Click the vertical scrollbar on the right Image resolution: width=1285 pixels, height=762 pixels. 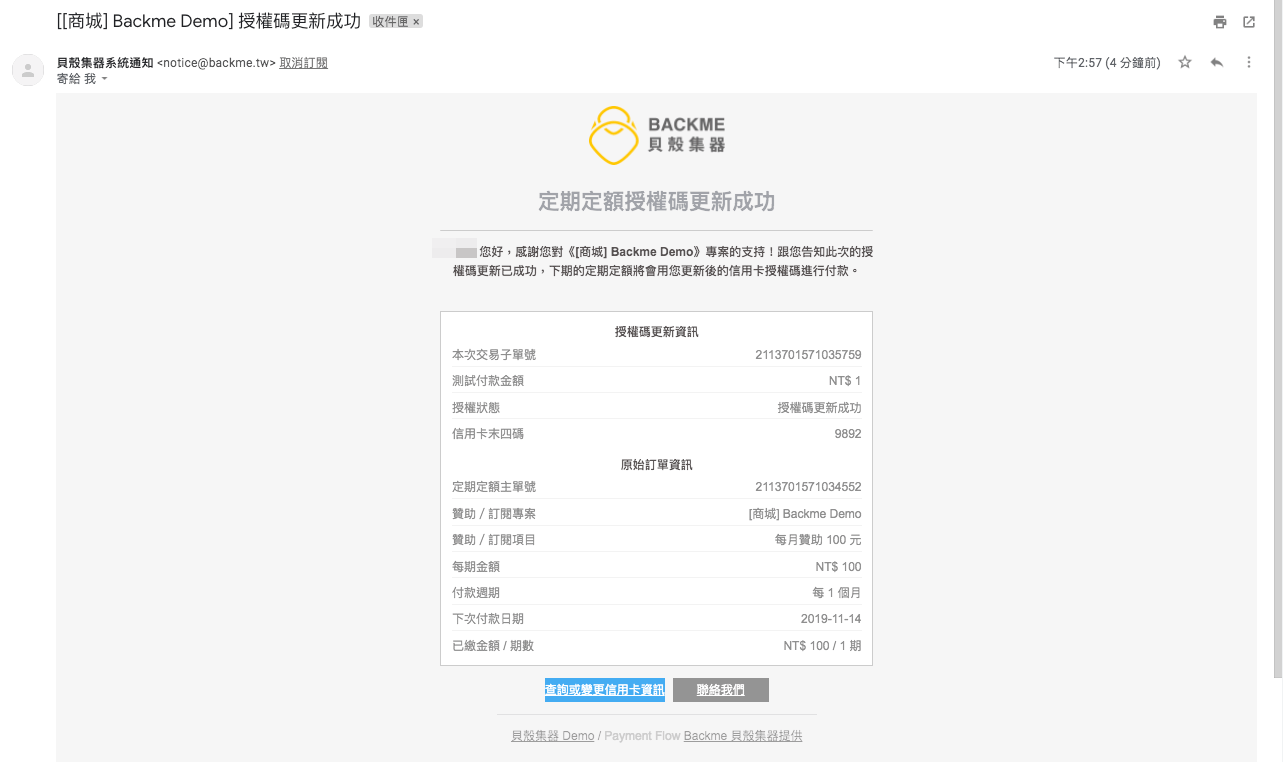(1279, 338)
